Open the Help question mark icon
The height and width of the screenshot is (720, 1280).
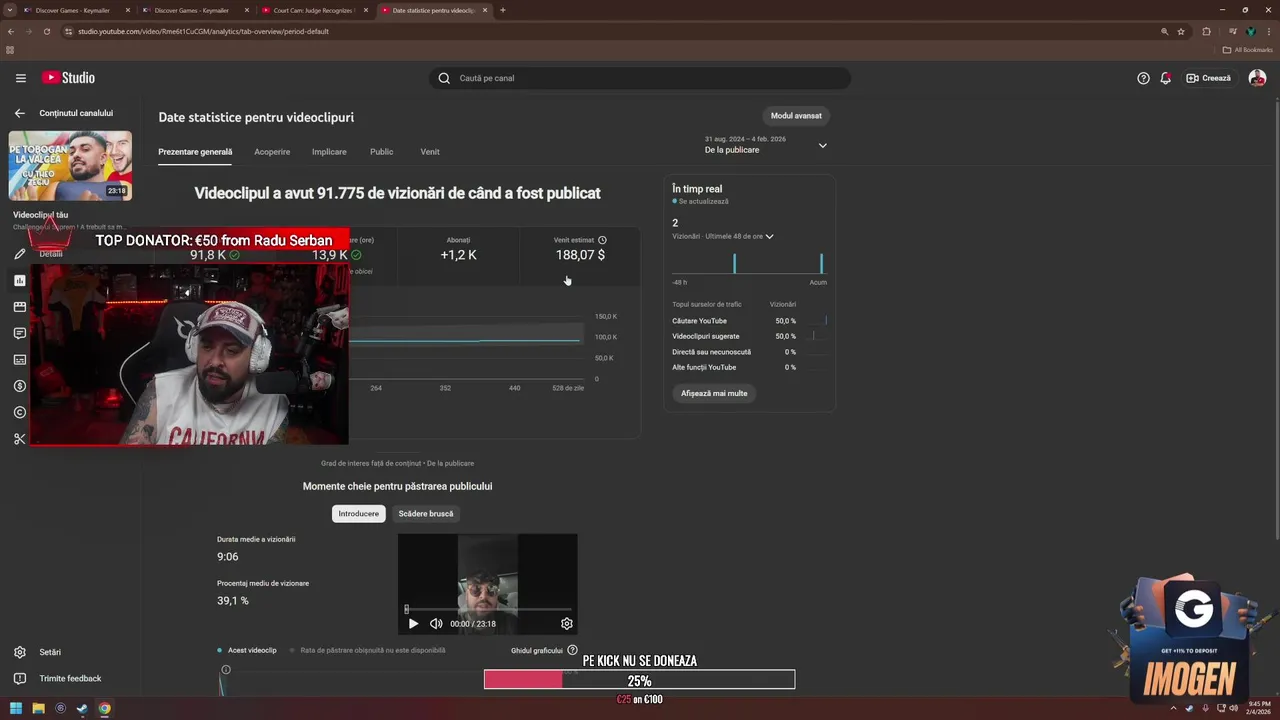tap(1143, 78)
